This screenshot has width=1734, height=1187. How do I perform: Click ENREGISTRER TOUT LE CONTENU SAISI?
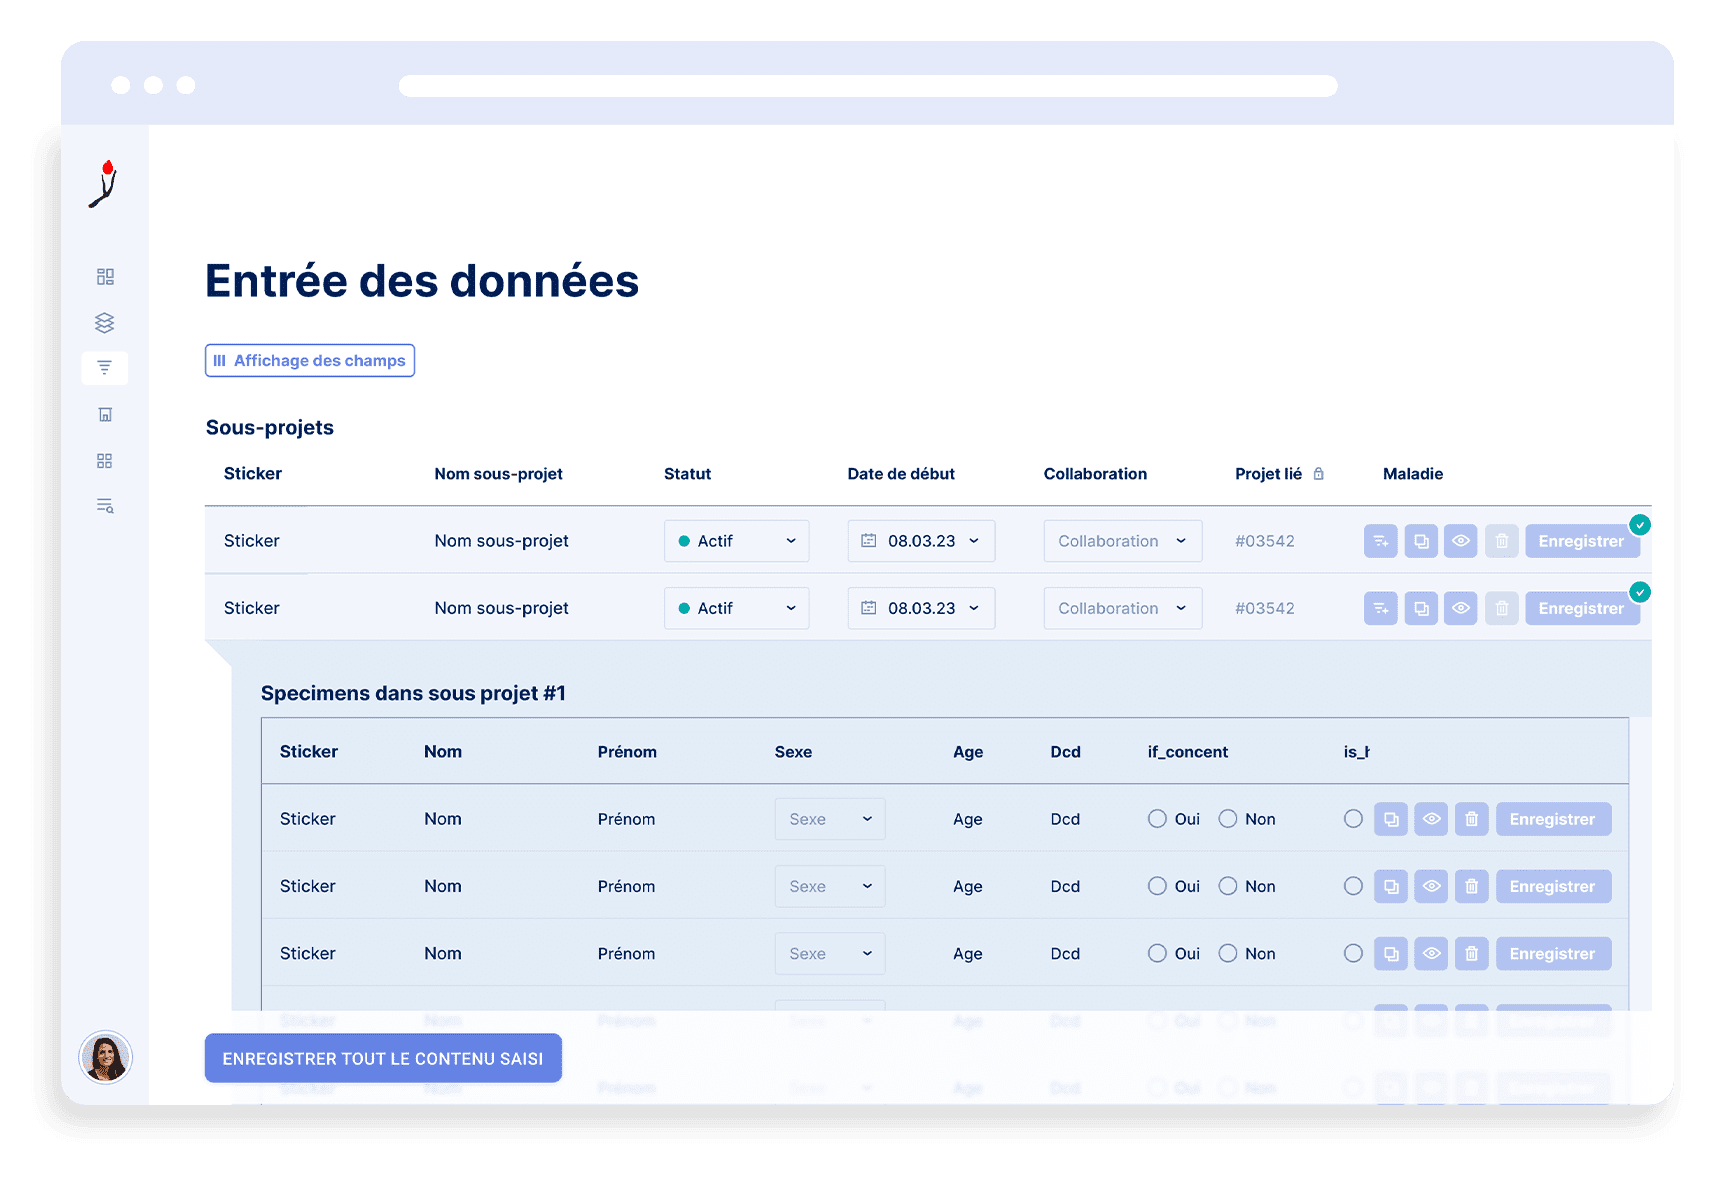[383, 1057]
